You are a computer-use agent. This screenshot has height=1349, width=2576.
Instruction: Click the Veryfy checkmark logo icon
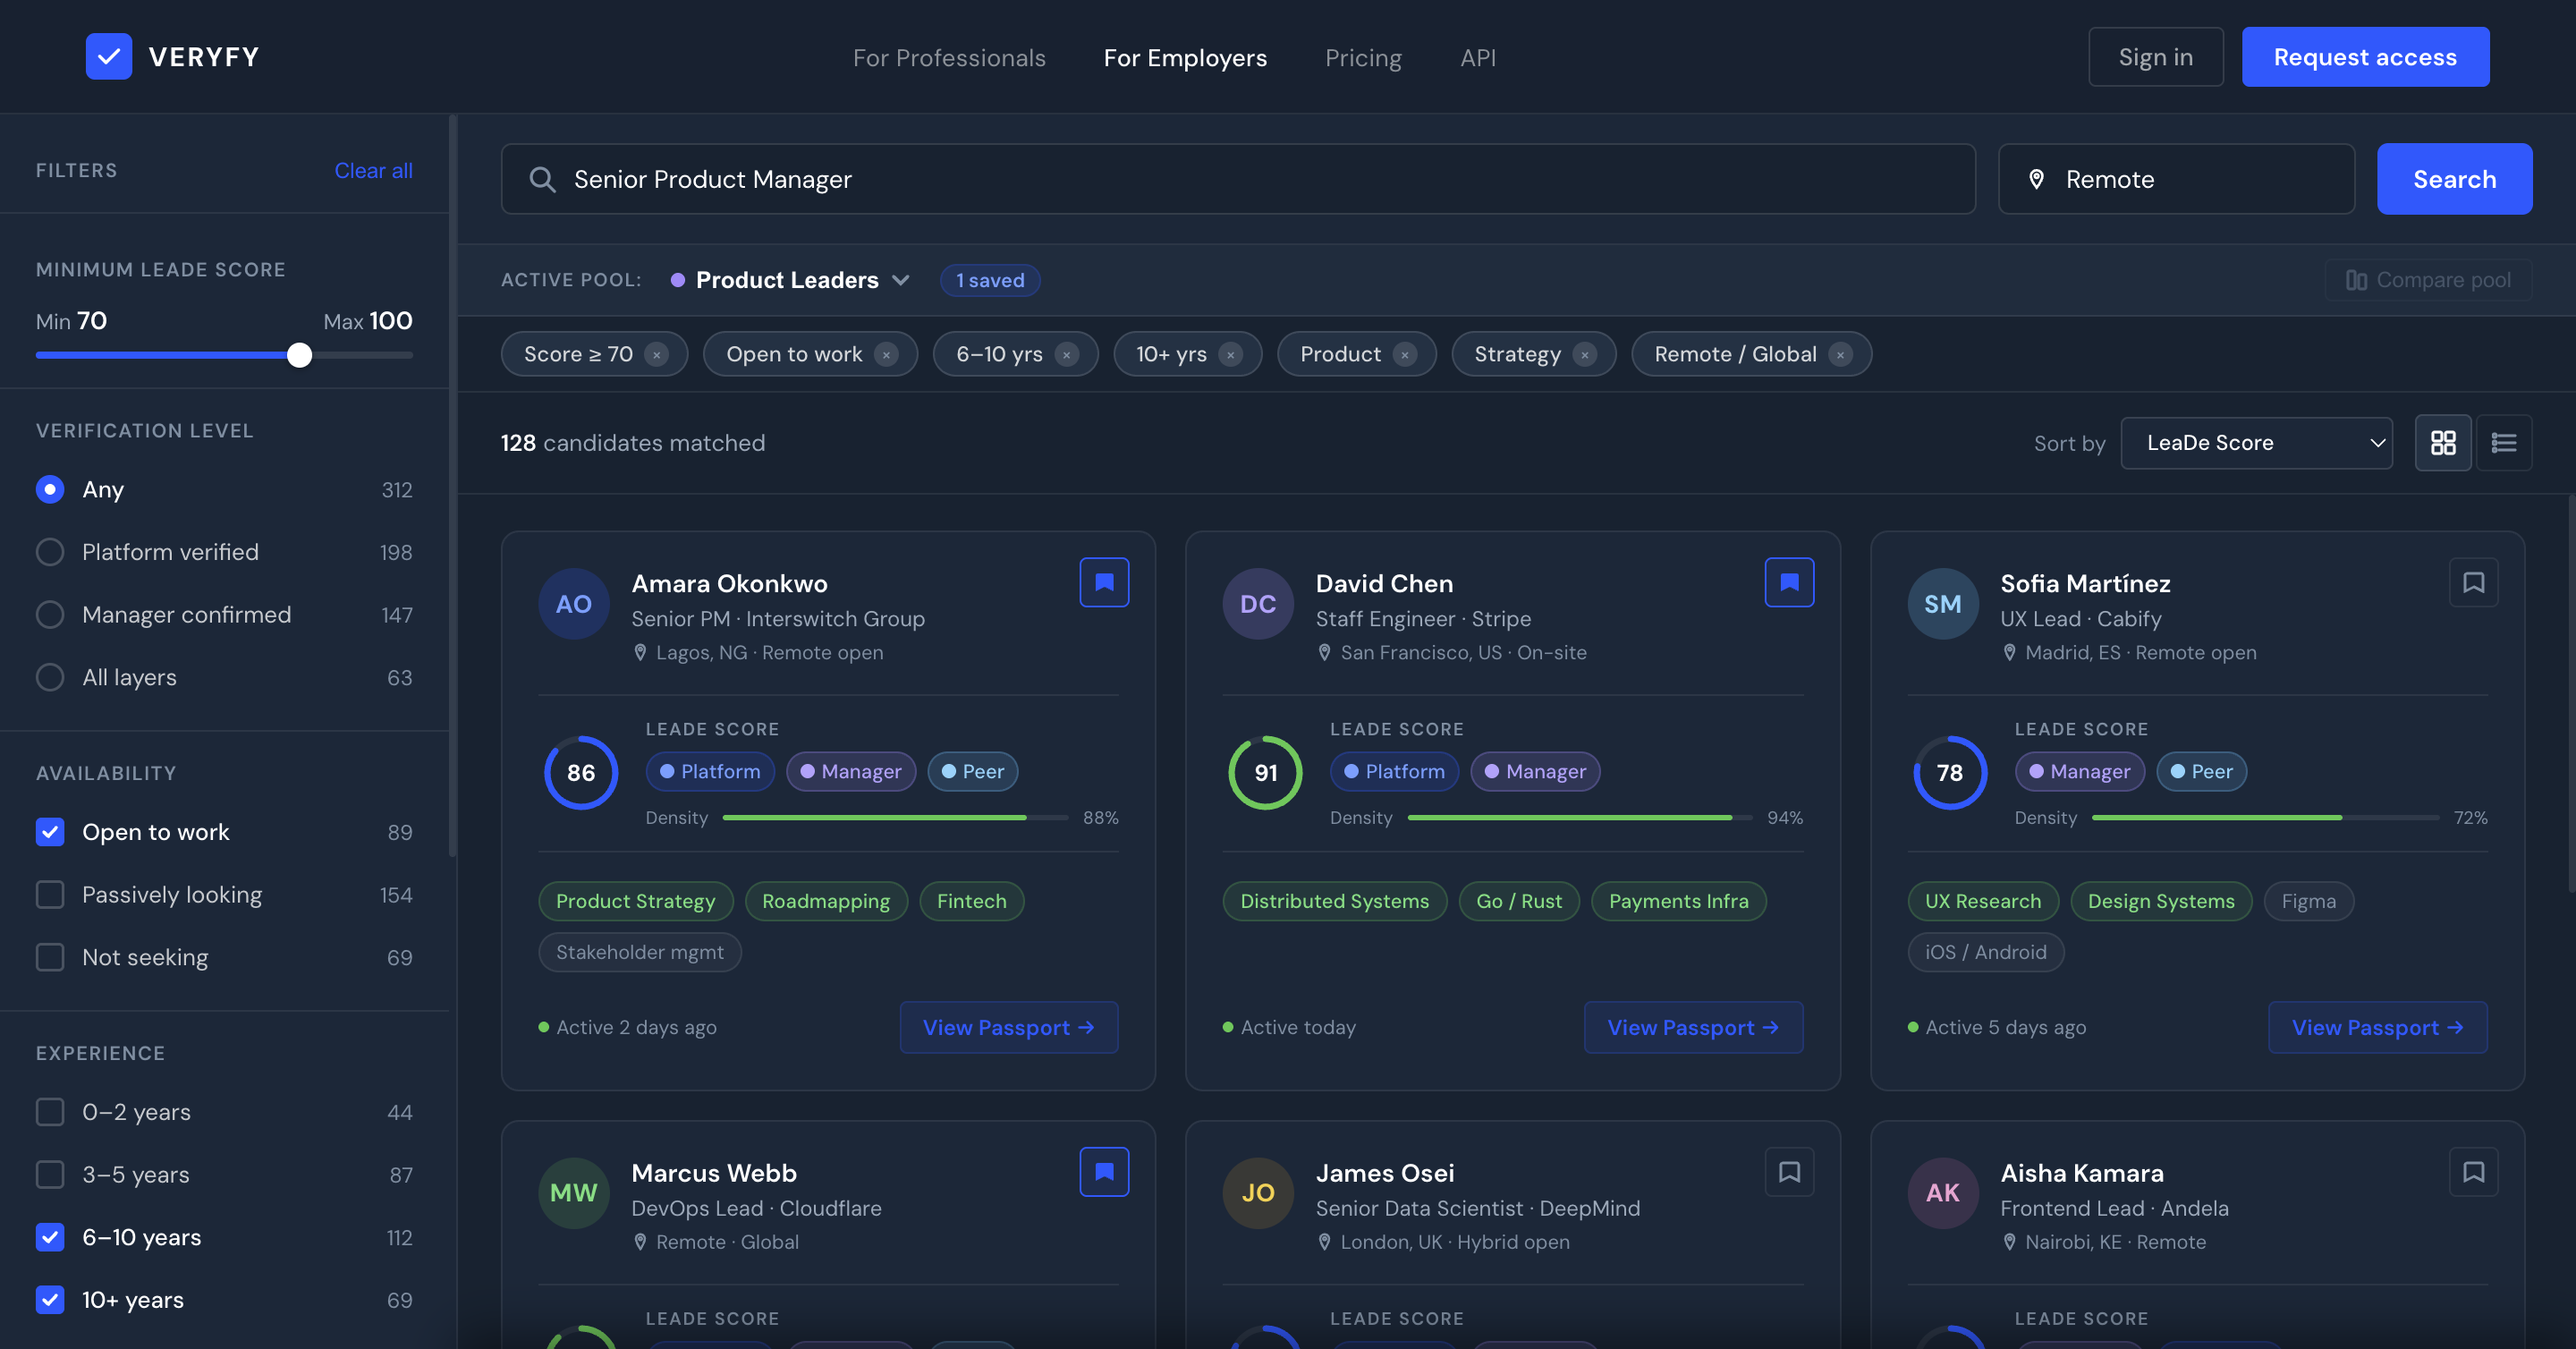click(108, 57)
